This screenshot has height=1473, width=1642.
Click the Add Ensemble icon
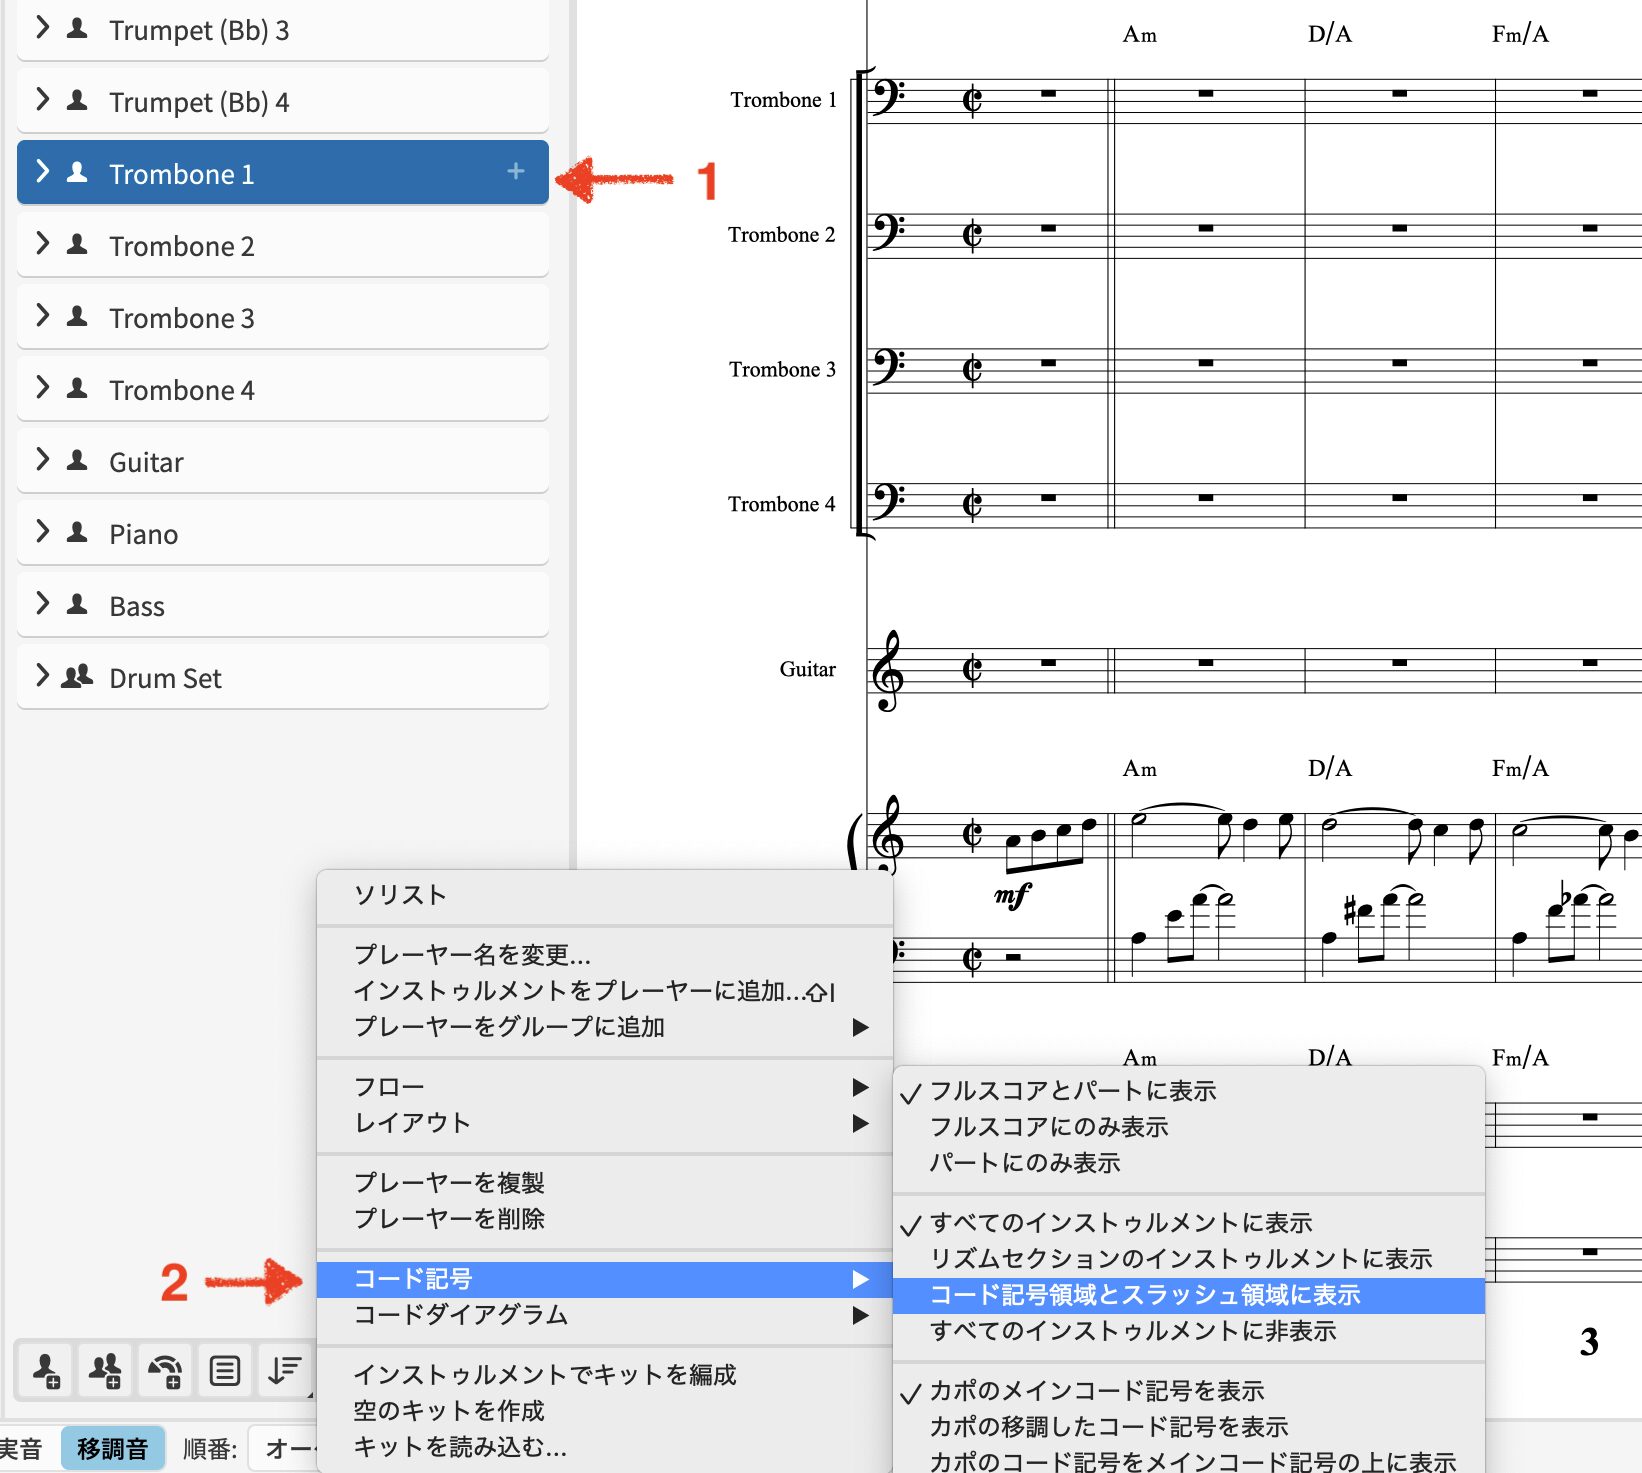[165, 1369]
